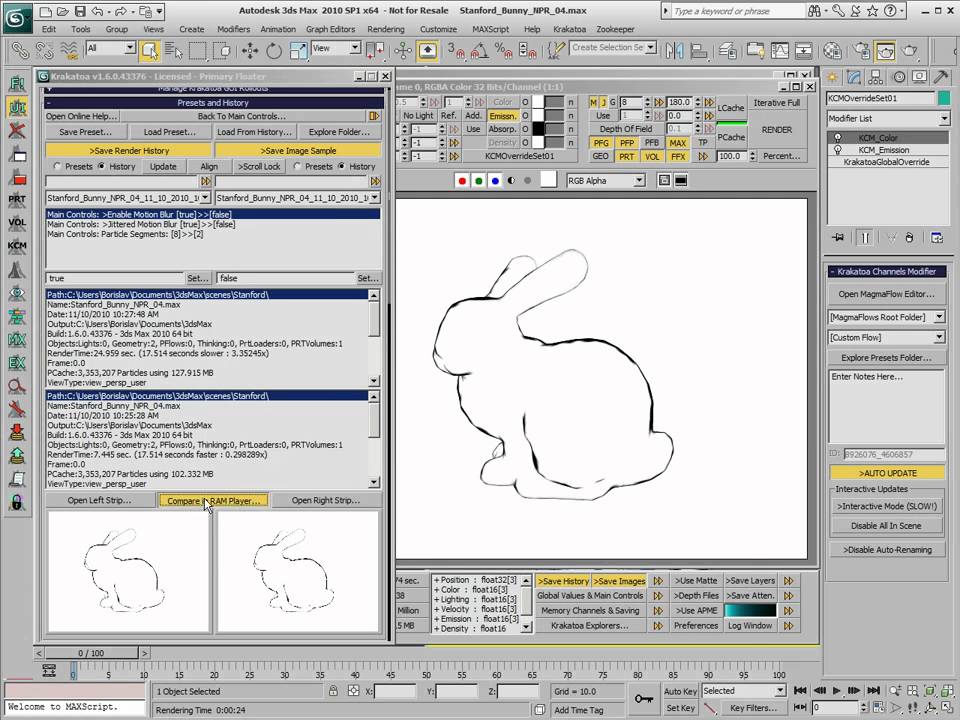Viewport: 960px width, 720px height.
Task: Open the MAXScript menu
Action: [x=490, y=29]
